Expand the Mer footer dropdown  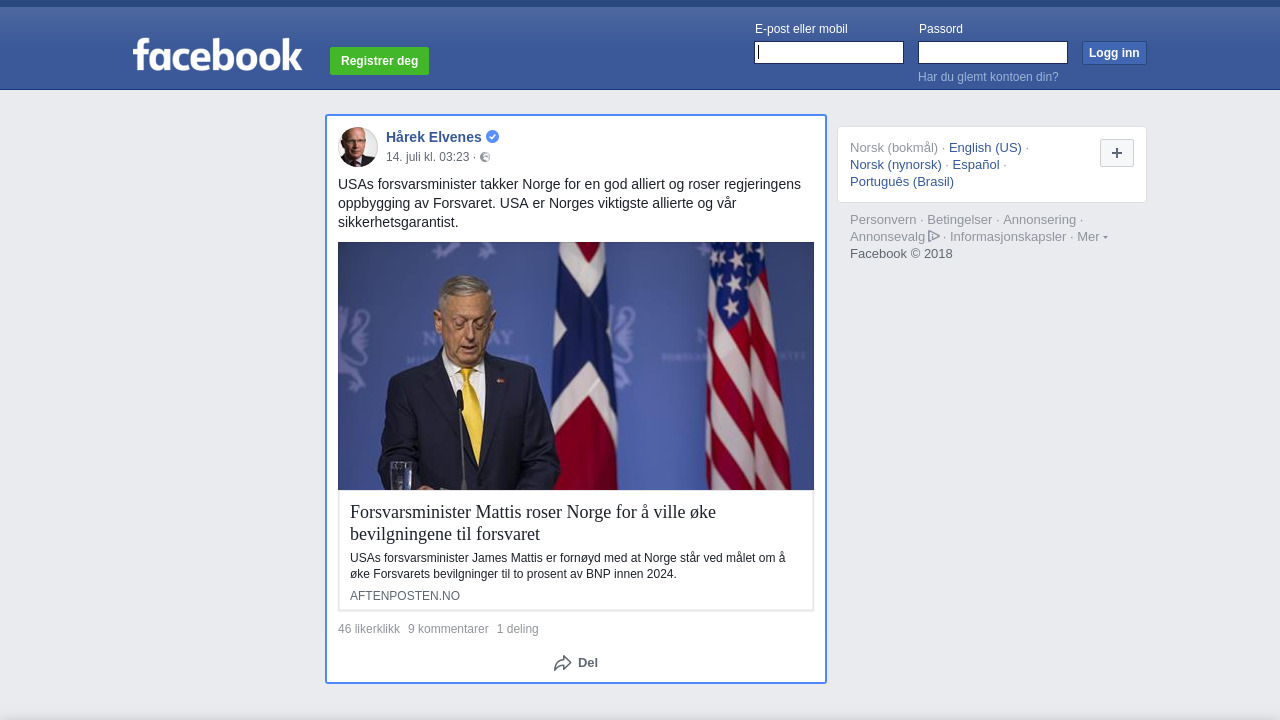click(x=1092, y=237)
